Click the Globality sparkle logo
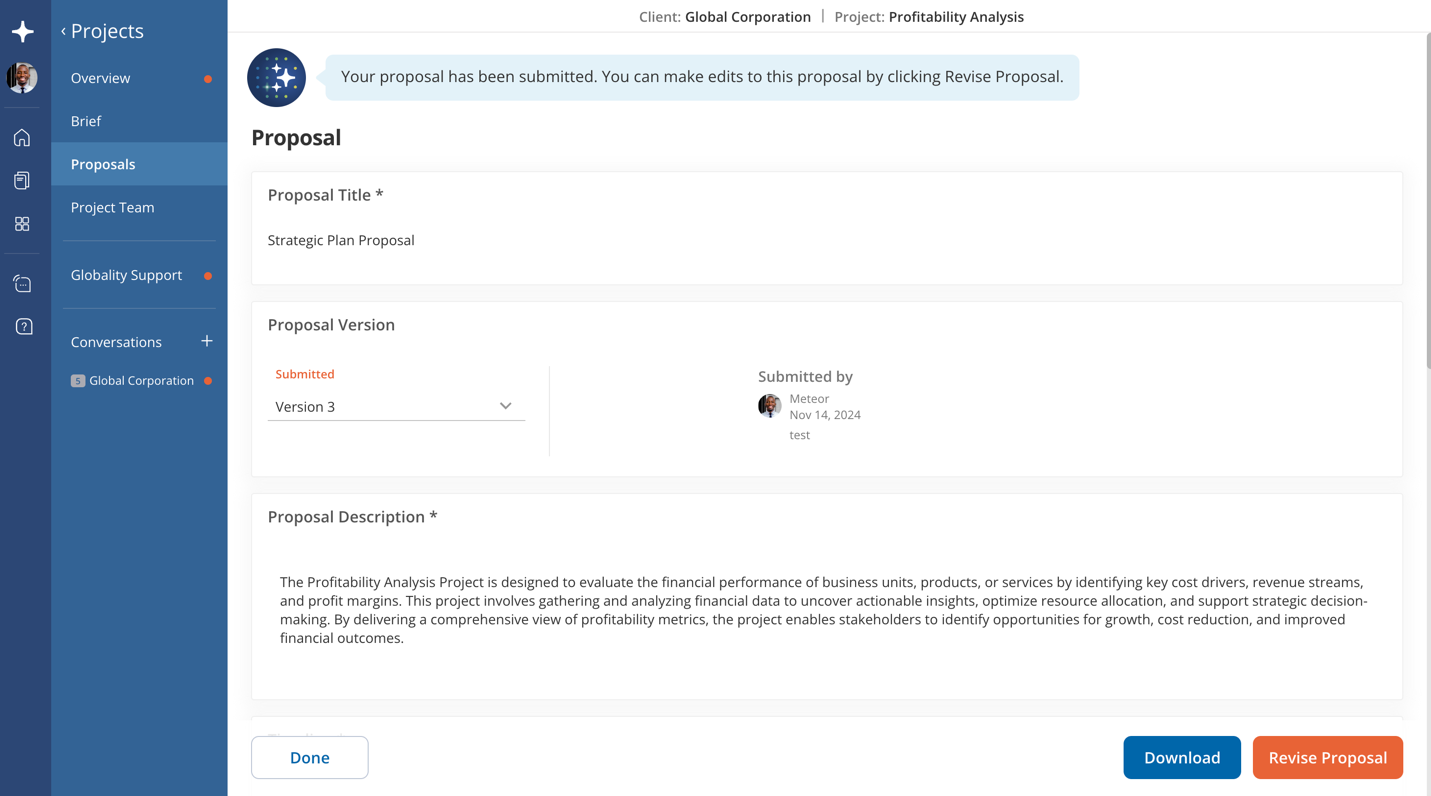The image size is (1431, 796). 22,31
